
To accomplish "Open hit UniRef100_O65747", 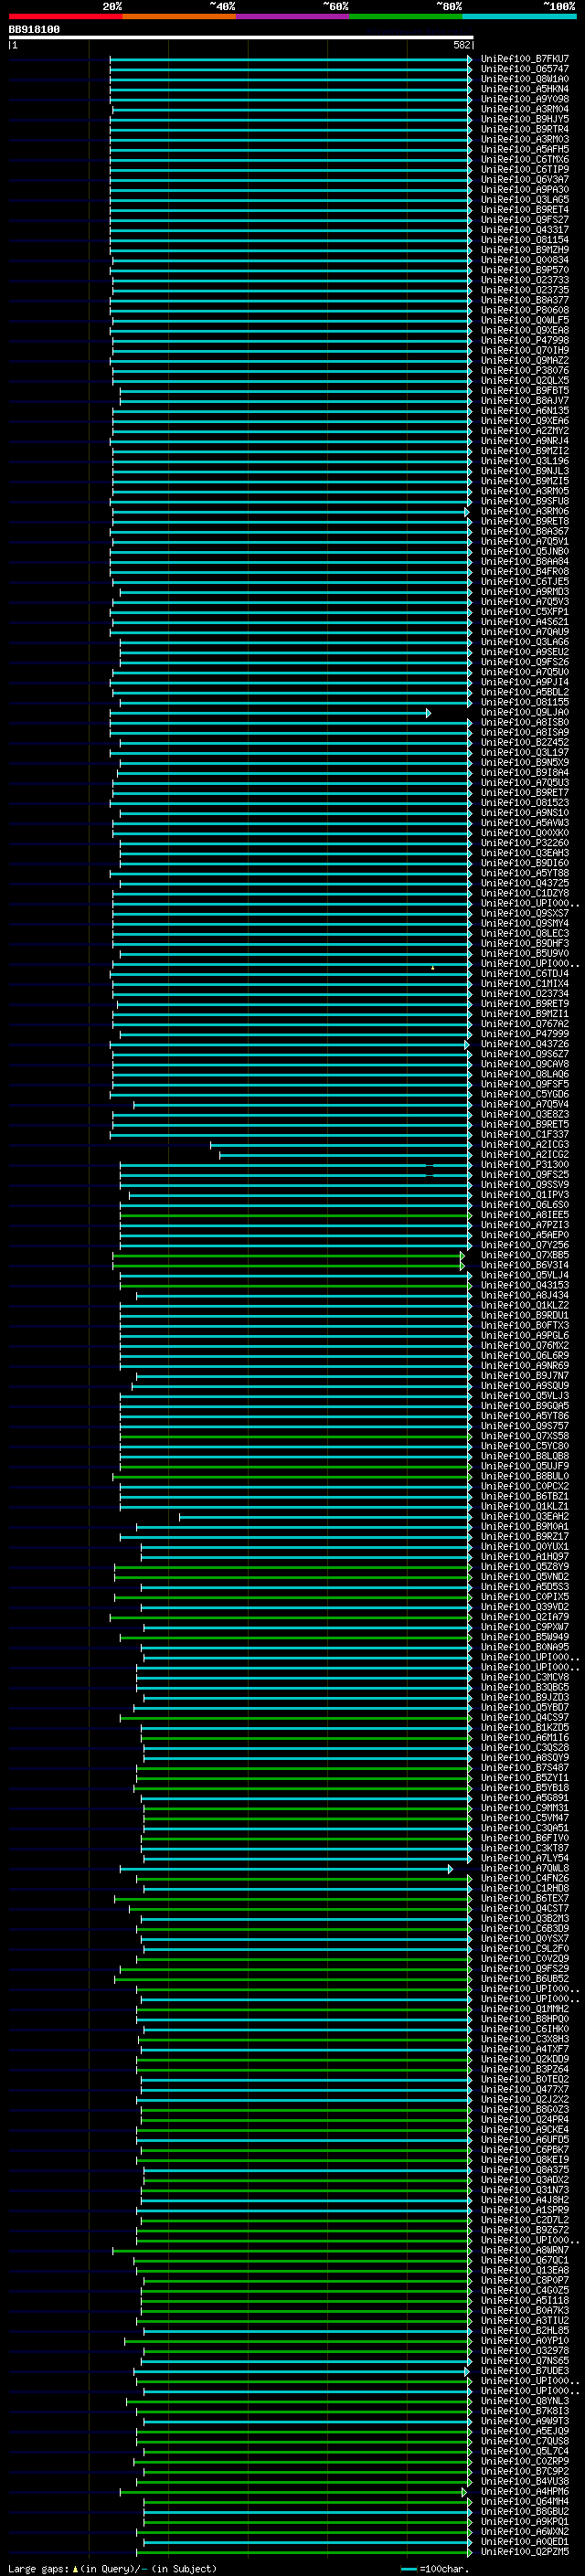I will pos(524,69).
